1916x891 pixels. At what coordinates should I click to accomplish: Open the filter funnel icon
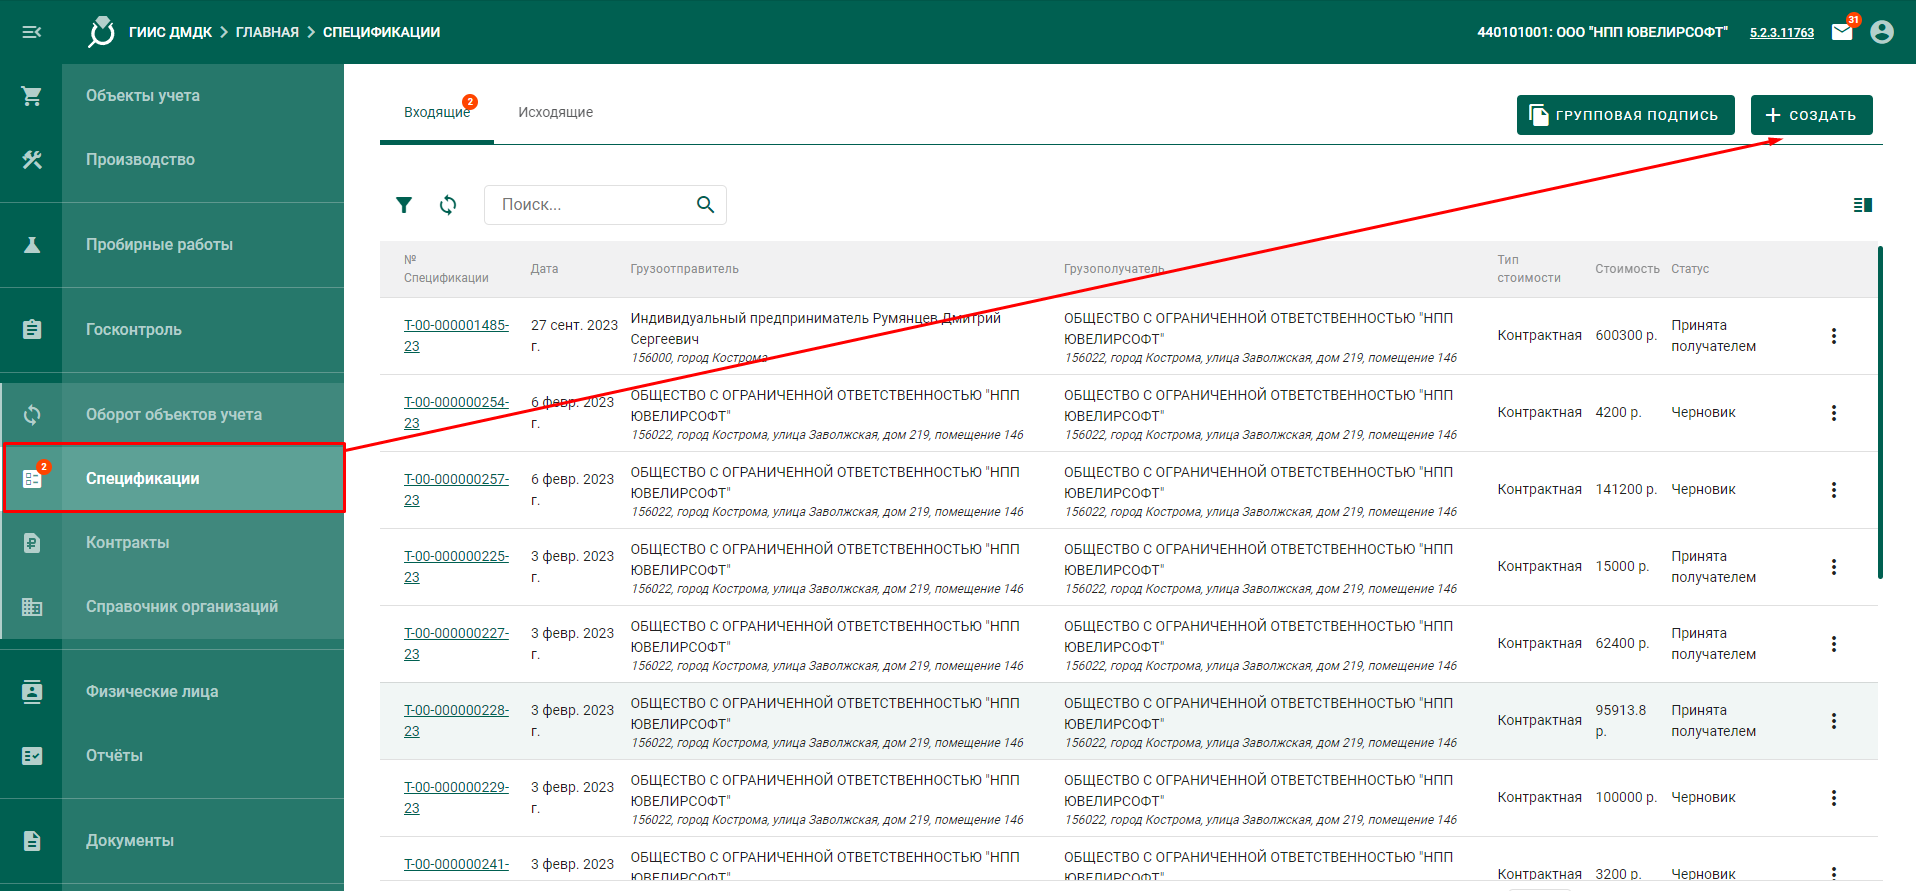404,205
